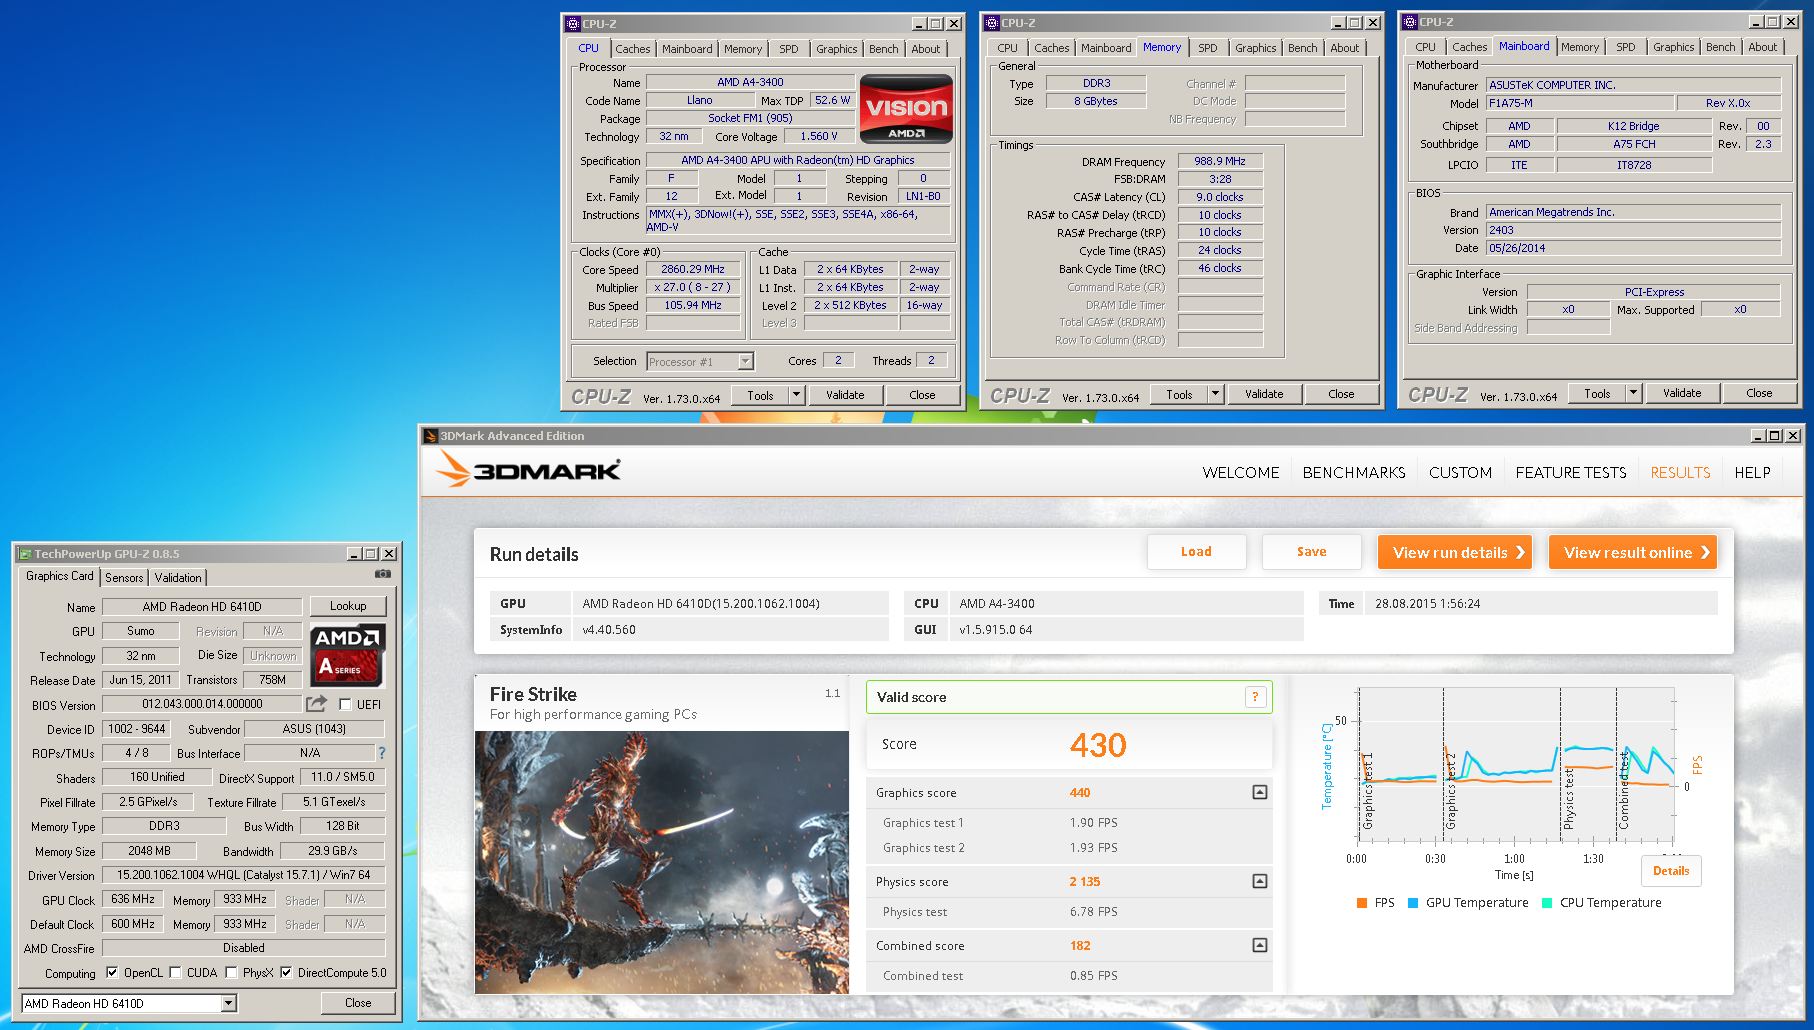Screen dimensions: 1814x1030
Task: Click the CPU-Z Memory window title icon
Action: click(991, 23)
